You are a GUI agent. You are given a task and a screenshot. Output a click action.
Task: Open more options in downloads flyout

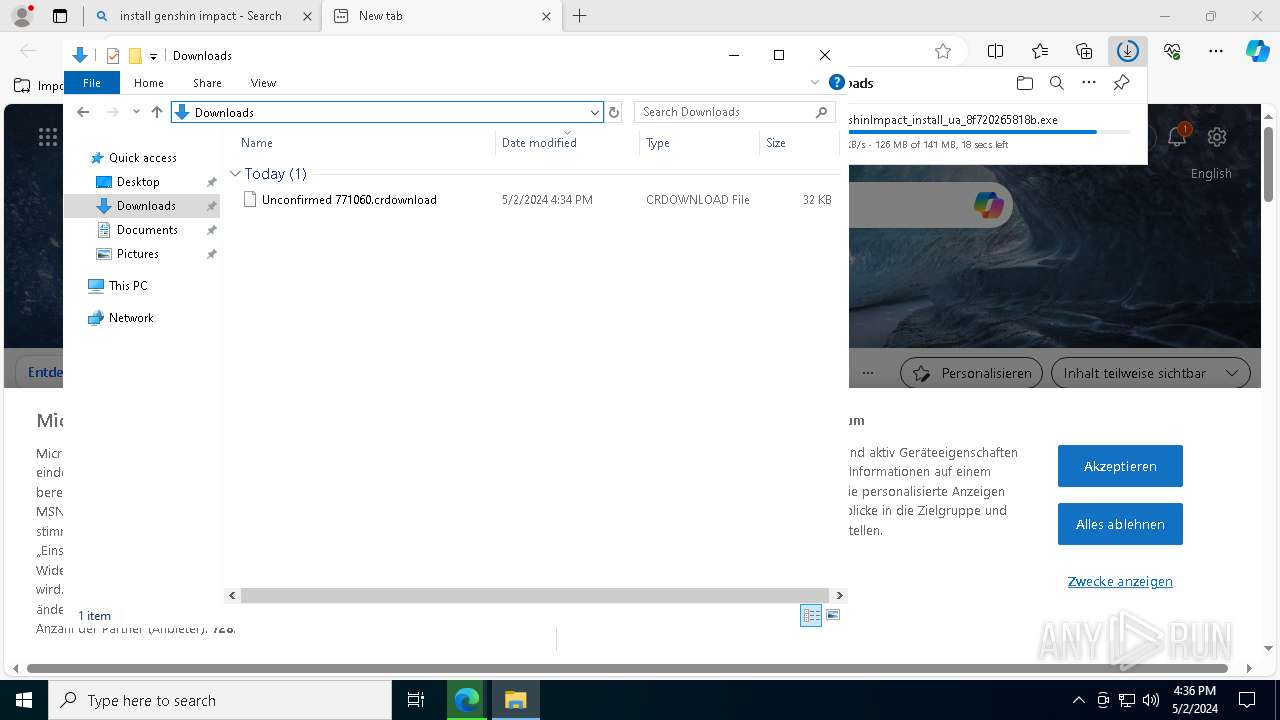(1089, 83)
